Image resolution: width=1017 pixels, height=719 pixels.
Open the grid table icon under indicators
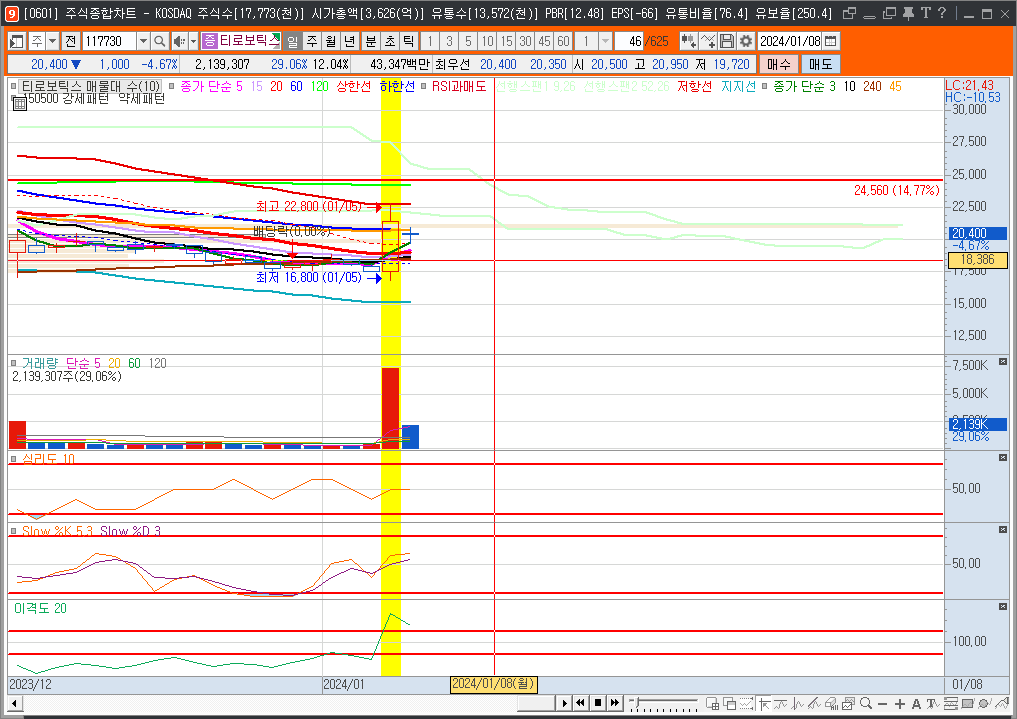19,103
